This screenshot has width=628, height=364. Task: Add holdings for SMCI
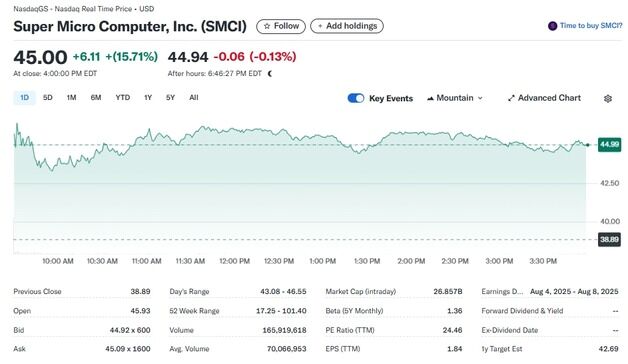coord(347,26)
